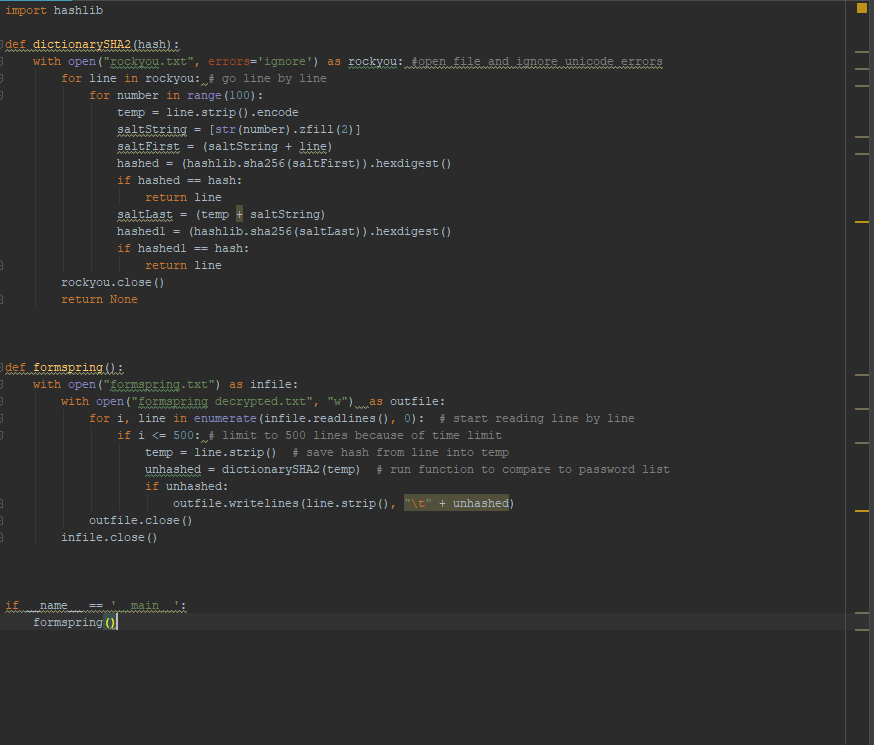Click the fold icon beside def dictionarySHA2
874x745 pixels.
pos(3,44)
